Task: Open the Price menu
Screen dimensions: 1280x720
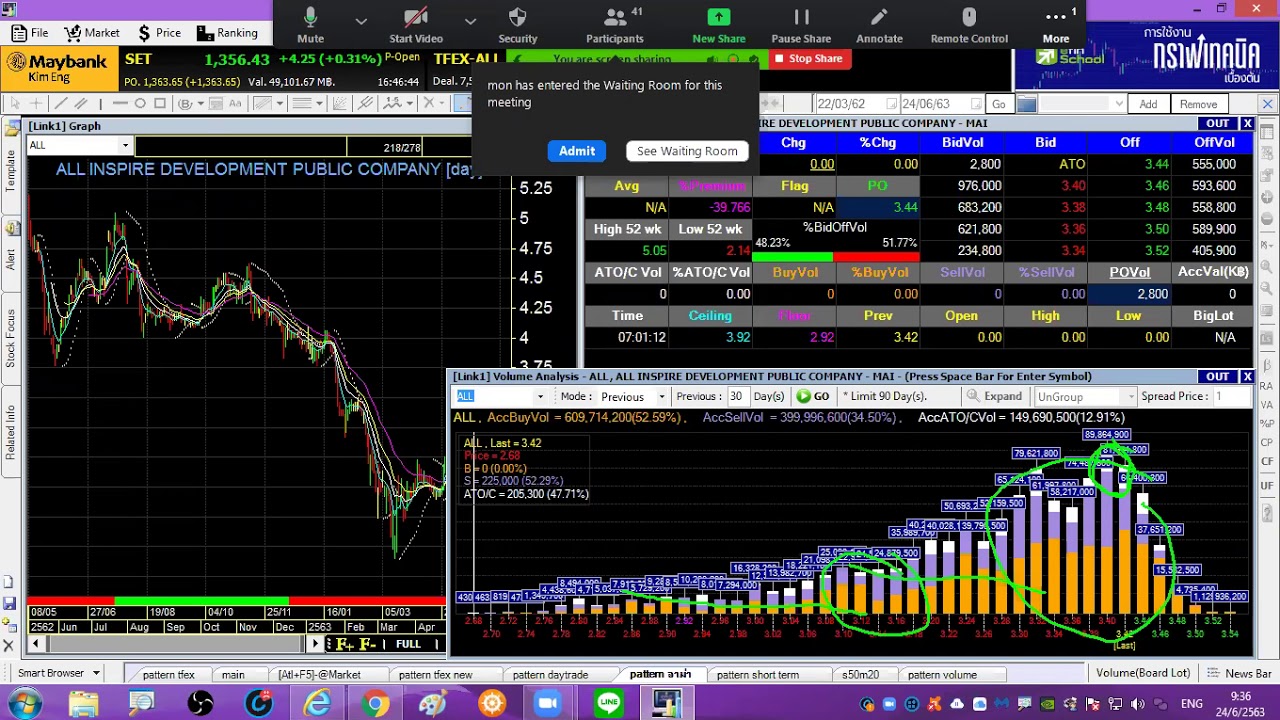Action: [159, 33]
